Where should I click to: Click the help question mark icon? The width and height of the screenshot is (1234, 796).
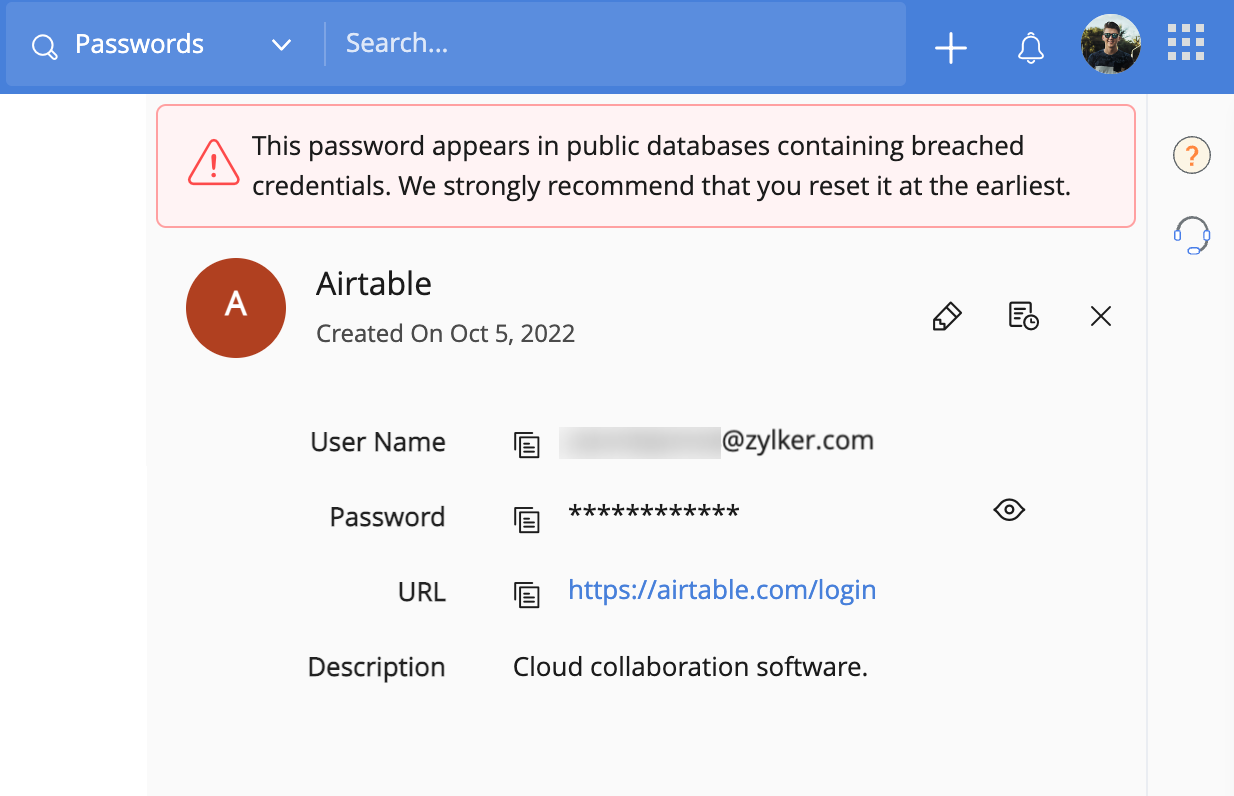[1192, 156]
